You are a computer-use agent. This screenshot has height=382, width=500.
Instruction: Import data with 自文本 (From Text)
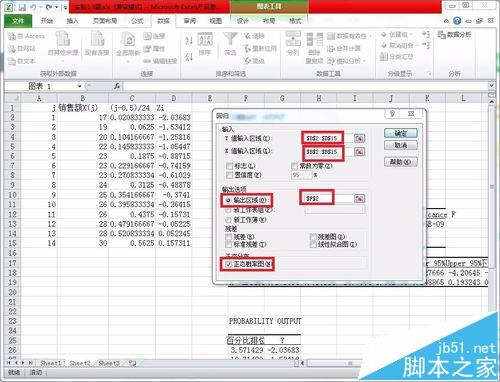pyautogui.click(x=22, y=61)
